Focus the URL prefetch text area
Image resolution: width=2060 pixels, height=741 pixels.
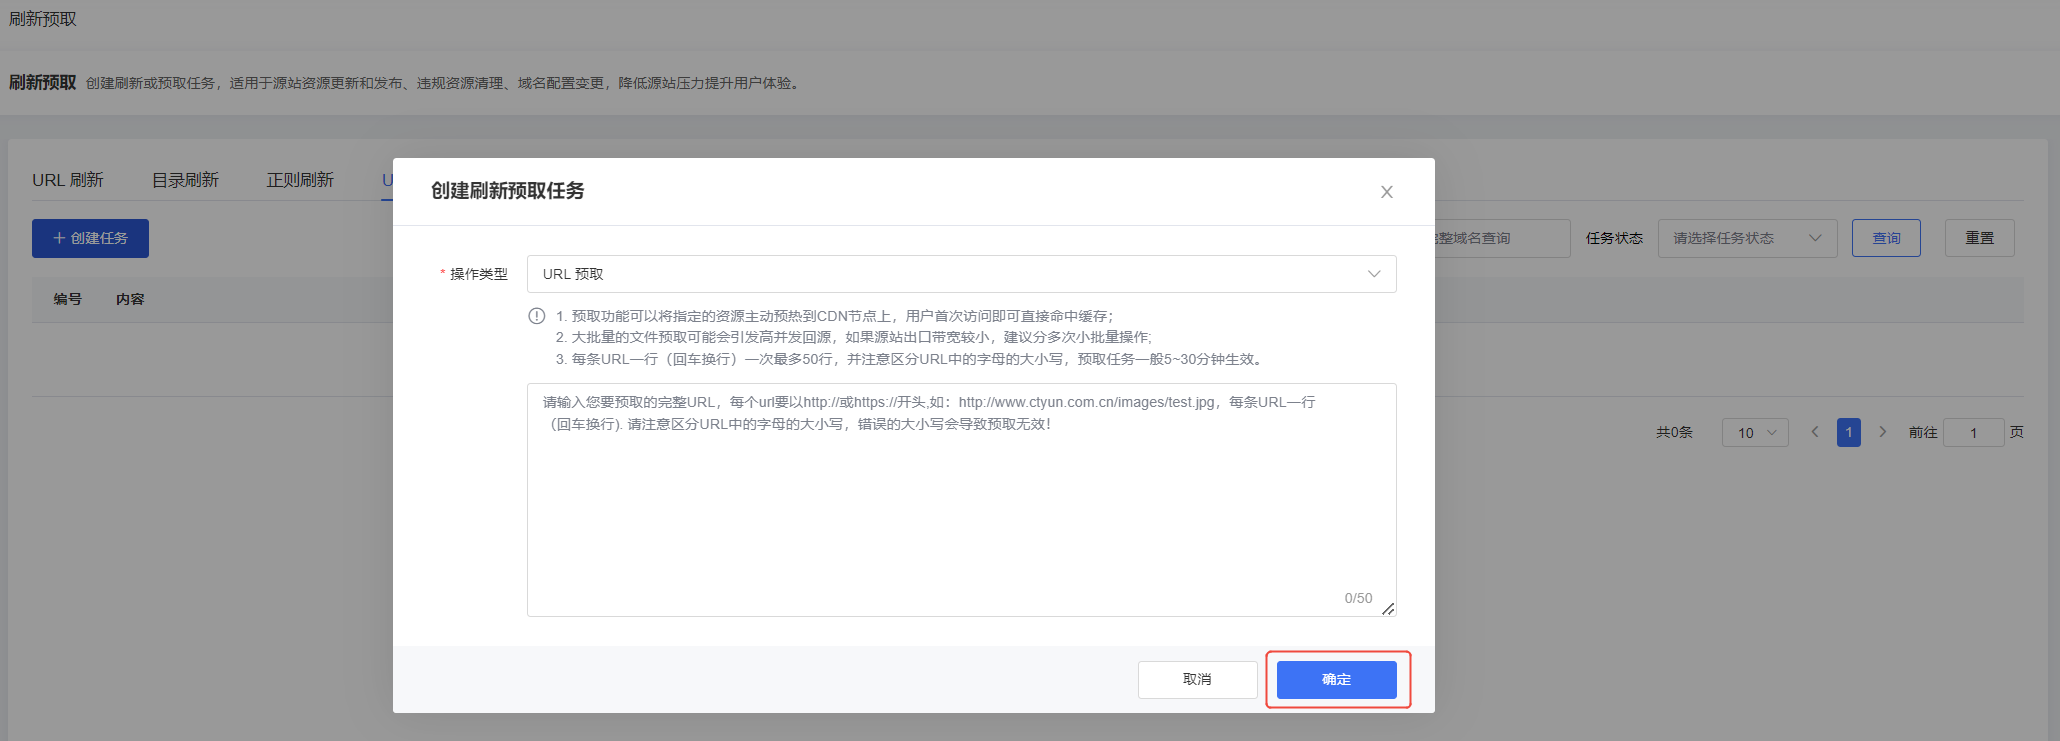pos(961,500)
